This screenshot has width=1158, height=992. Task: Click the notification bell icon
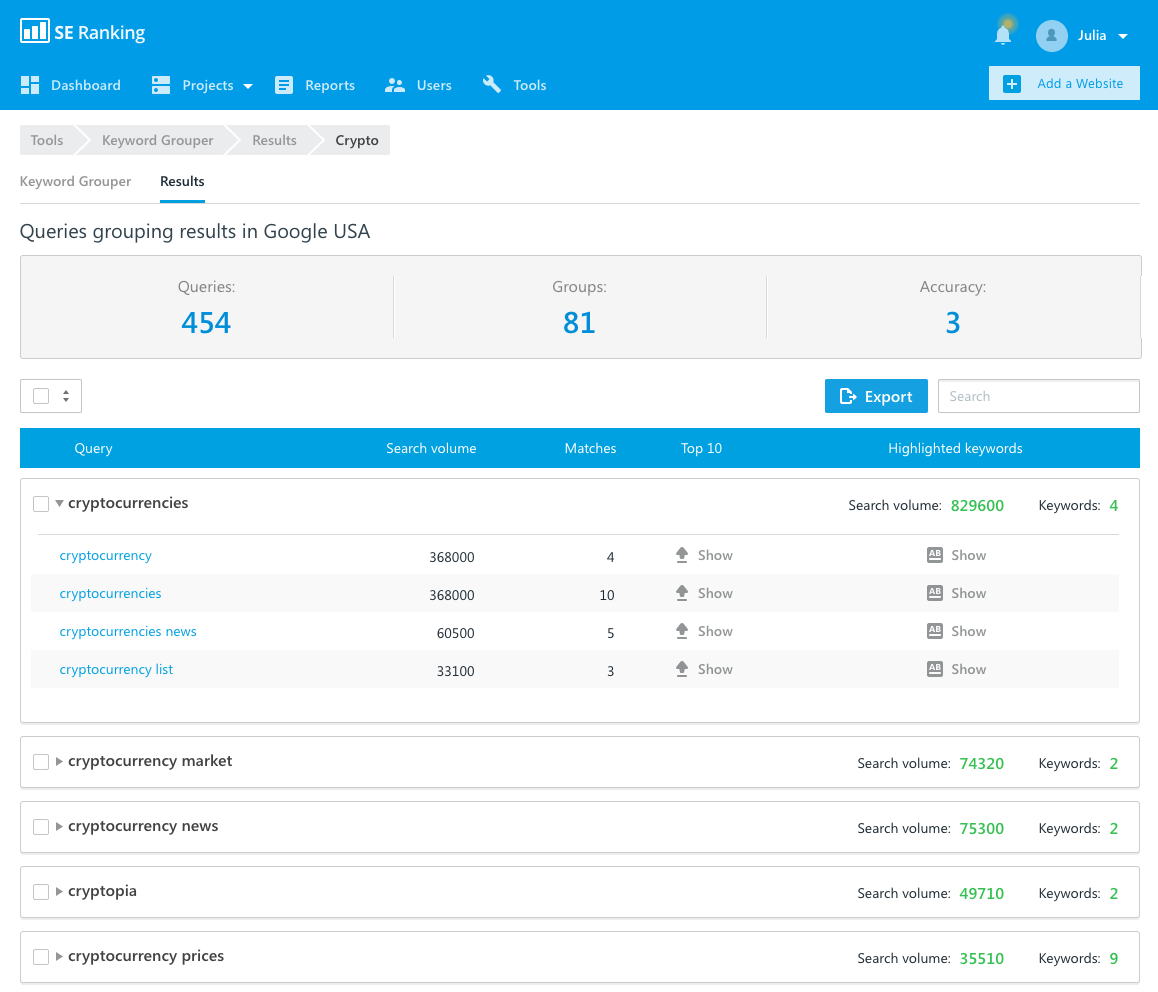pyautogui.click(x=1002, y=35)
